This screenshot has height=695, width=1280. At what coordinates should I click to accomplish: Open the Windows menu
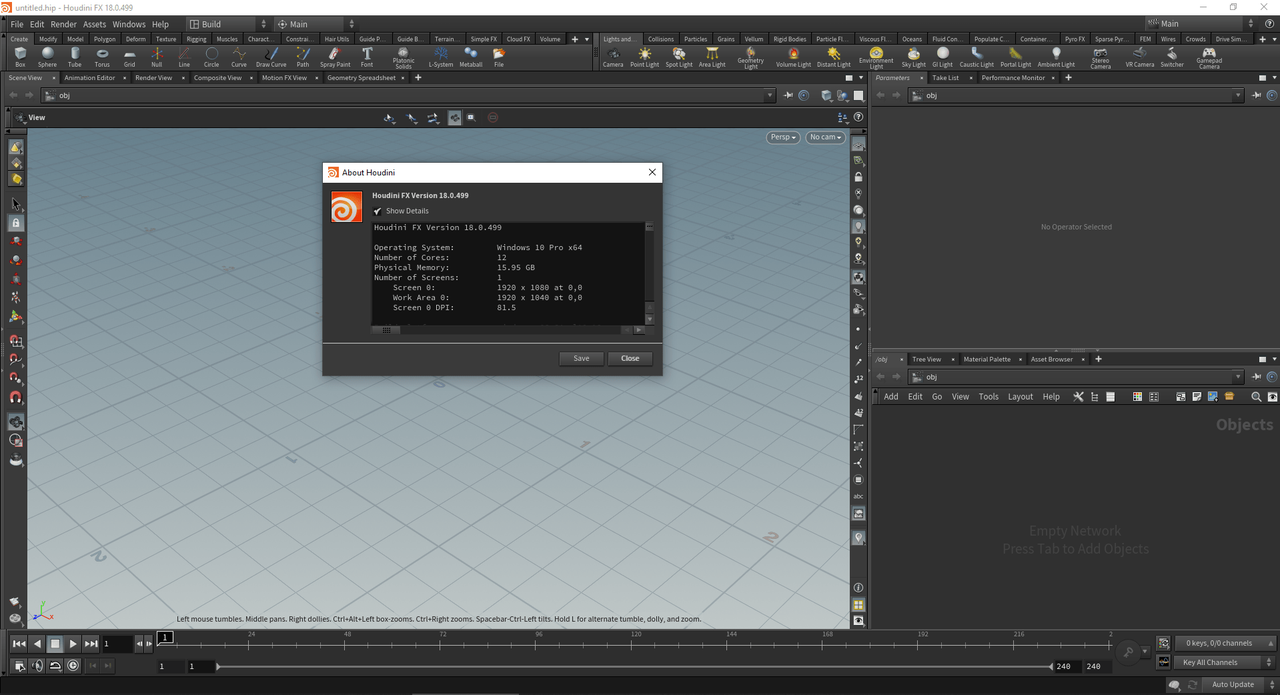(x=128, y=24)
